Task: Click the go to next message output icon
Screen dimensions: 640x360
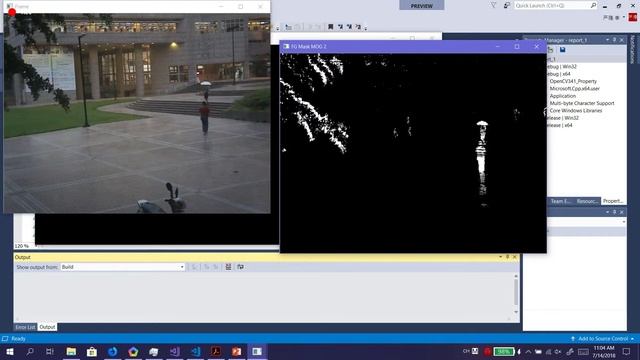Action: [x=216, y=267]
